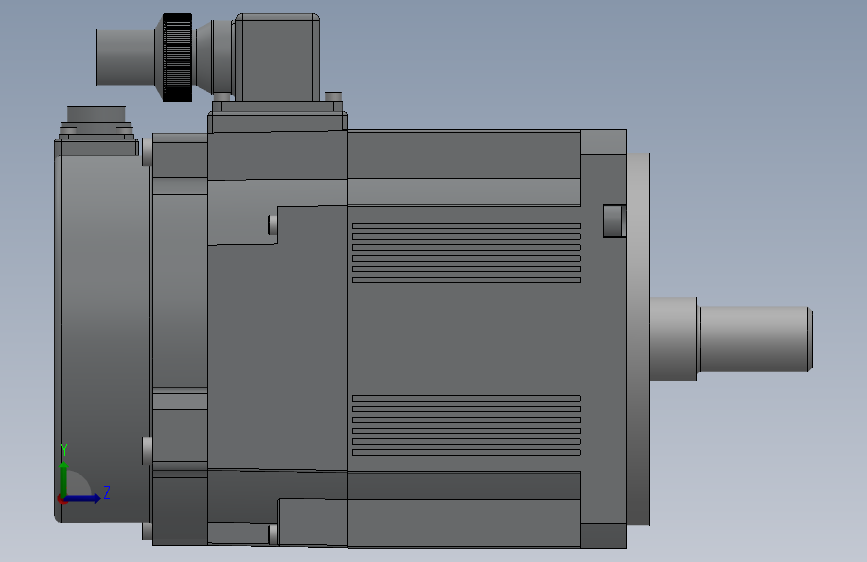Screen dimensions: 867x562
Task: Select the lower group of cooling fins
Action: click(x=466, y=425)
